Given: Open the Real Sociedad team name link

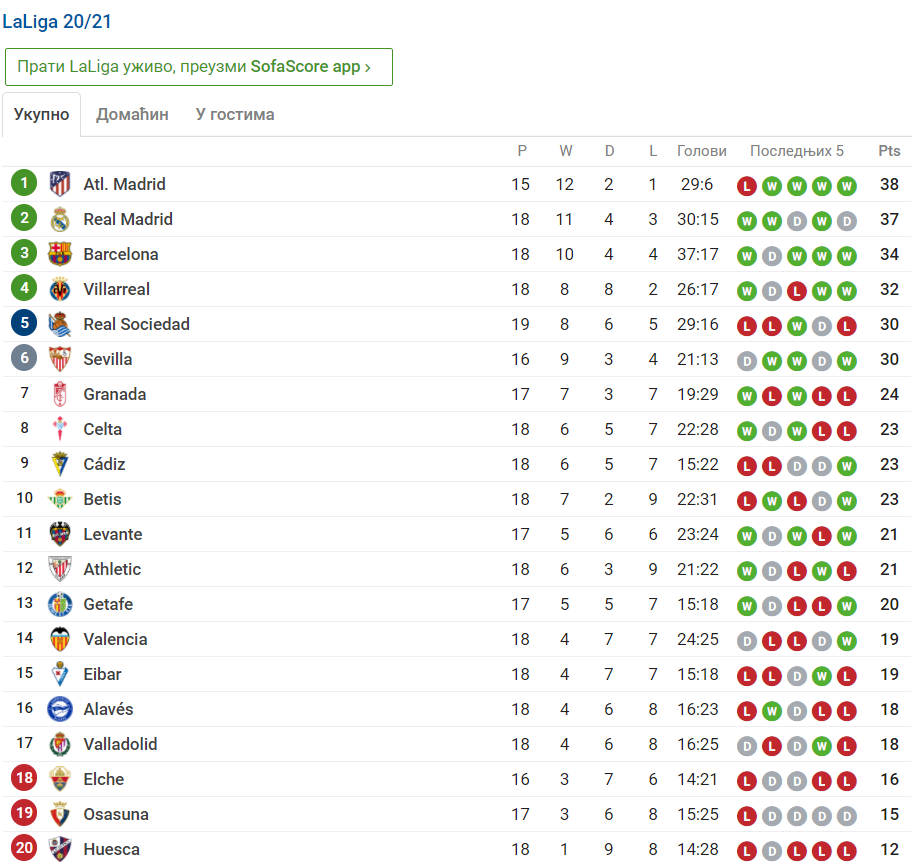Looking at the screenshot, I should (136, 324).
